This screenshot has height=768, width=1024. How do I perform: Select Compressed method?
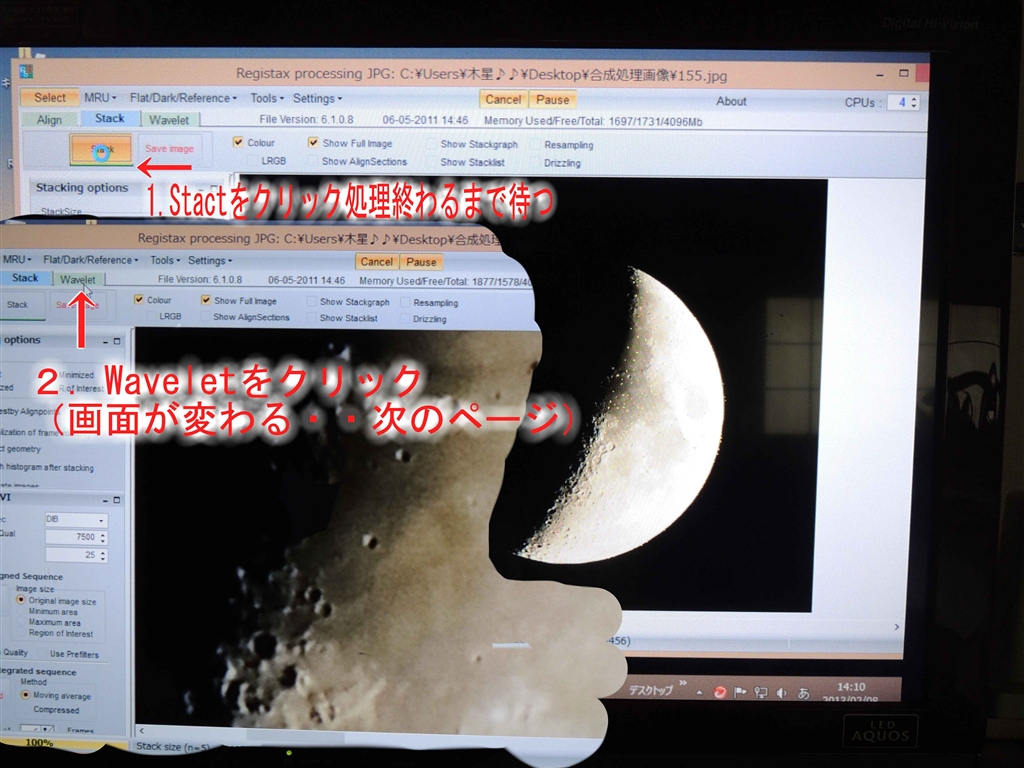click(x=25, y=709)
